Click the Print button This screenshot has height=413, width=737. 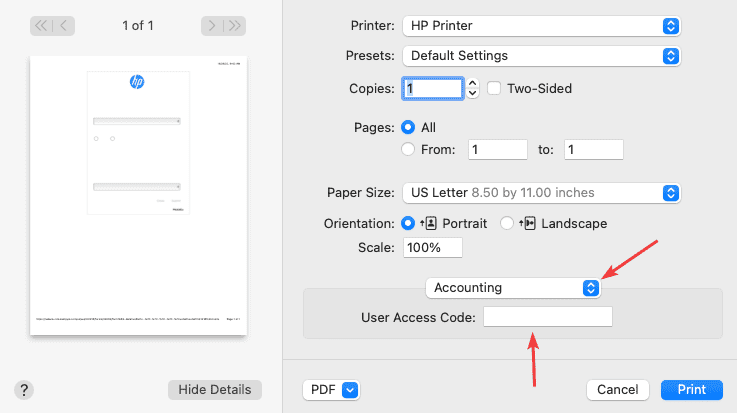(691, 390)
